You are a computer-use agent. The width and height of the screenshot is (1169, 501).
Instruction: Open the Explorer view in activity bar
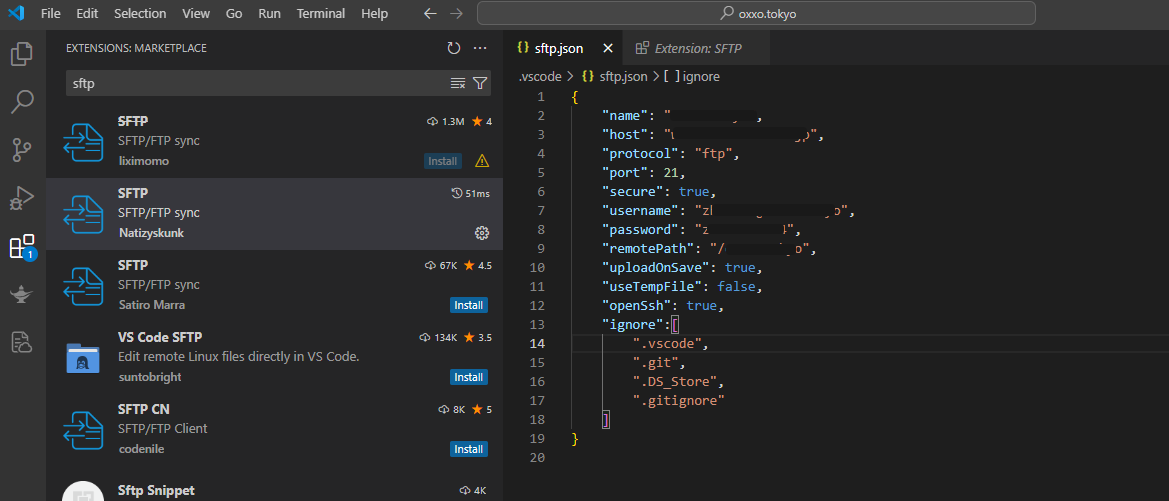tap(22, 54)
